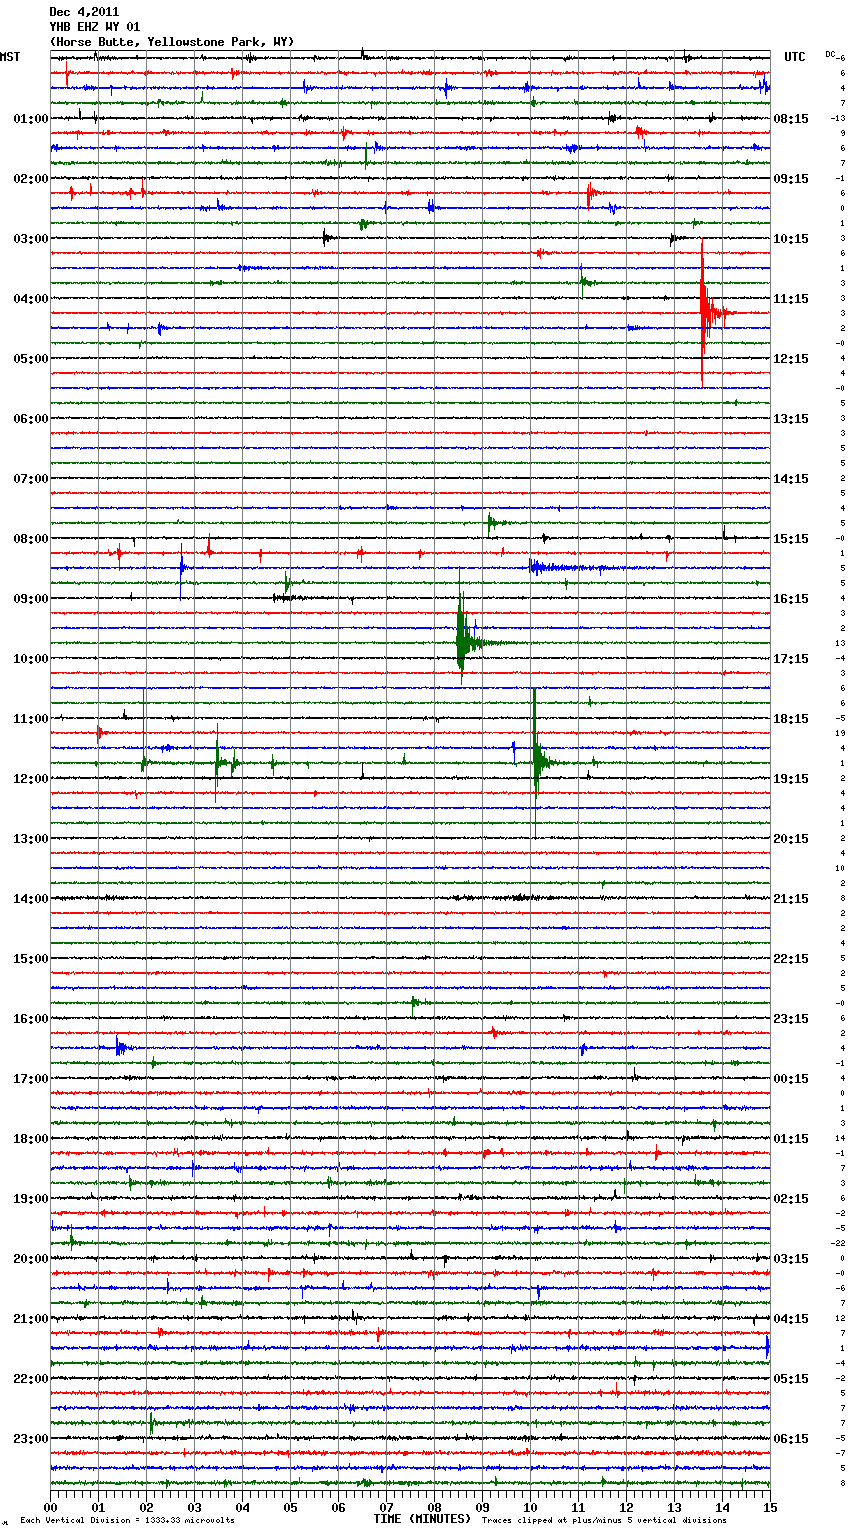Click the '16:15' UTC time label
This screenshot has height=1534, width=850.
click(x=791, y=599)
